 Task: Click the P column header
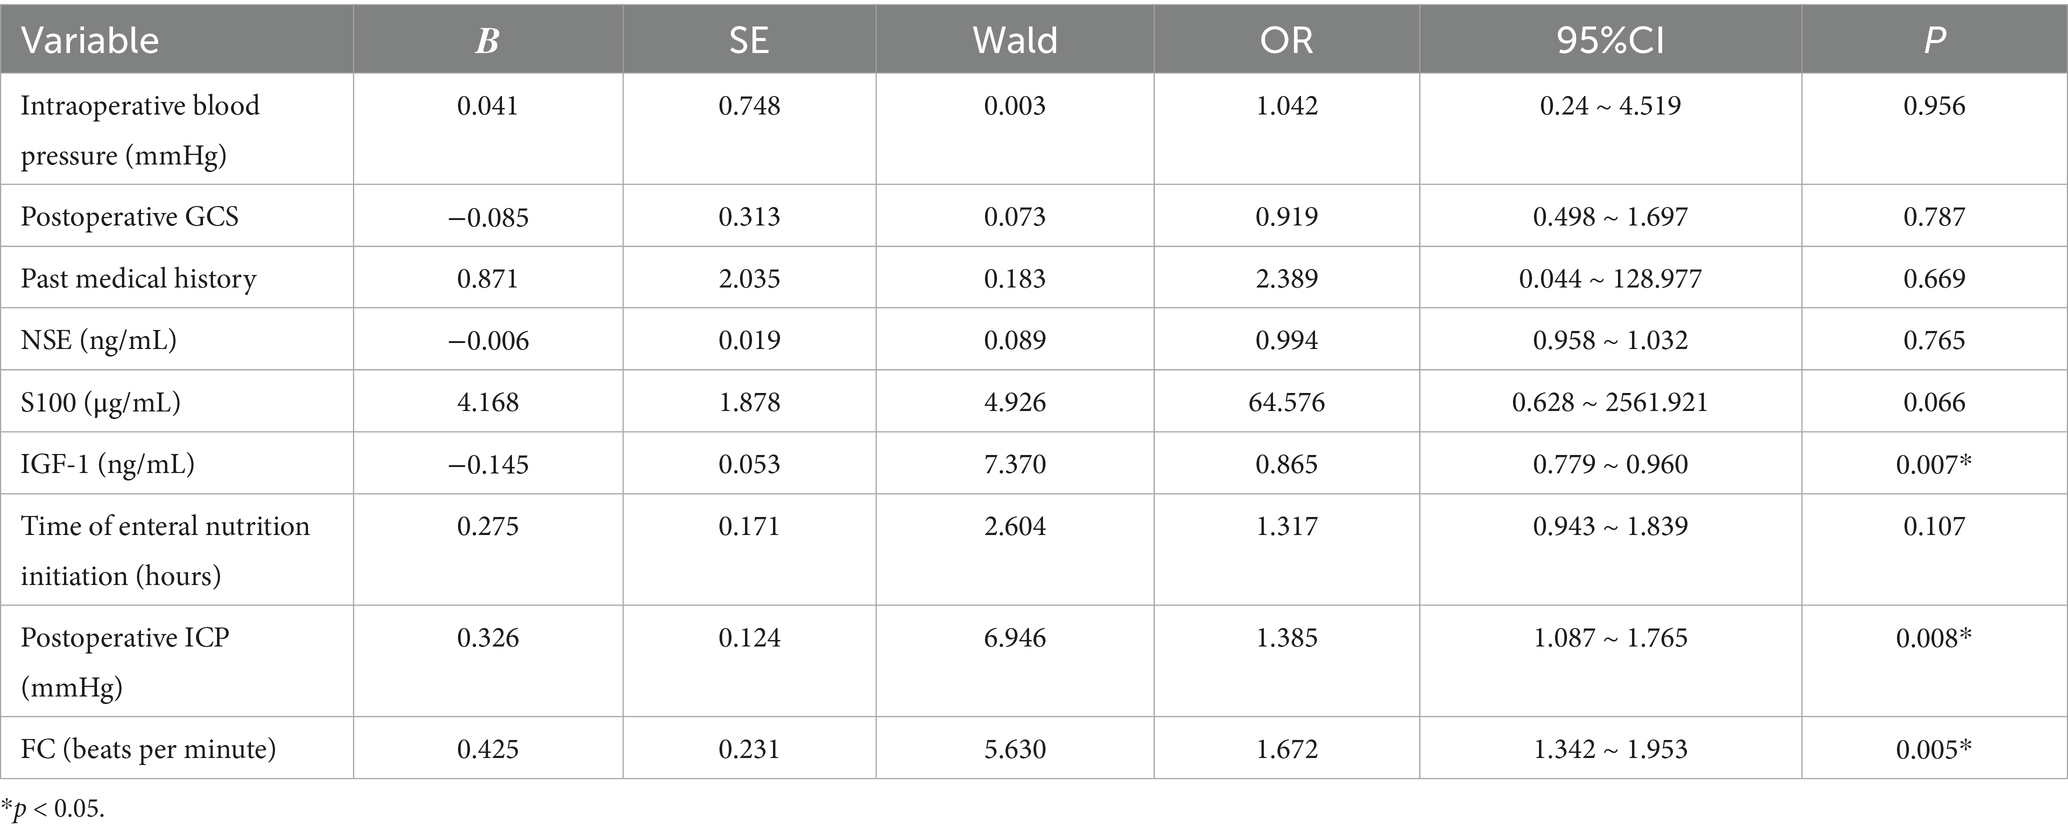tap(1934, 40)
